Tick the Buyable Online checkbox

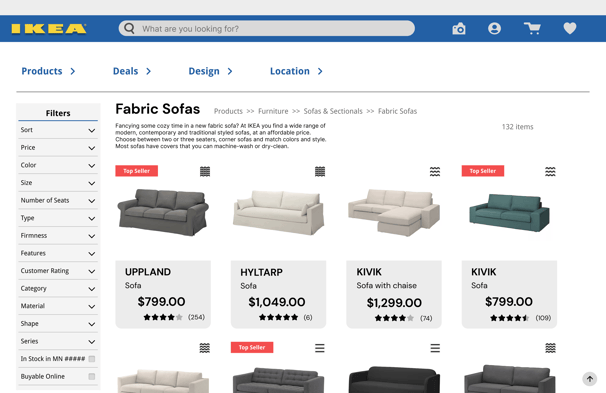coord(92,376)
